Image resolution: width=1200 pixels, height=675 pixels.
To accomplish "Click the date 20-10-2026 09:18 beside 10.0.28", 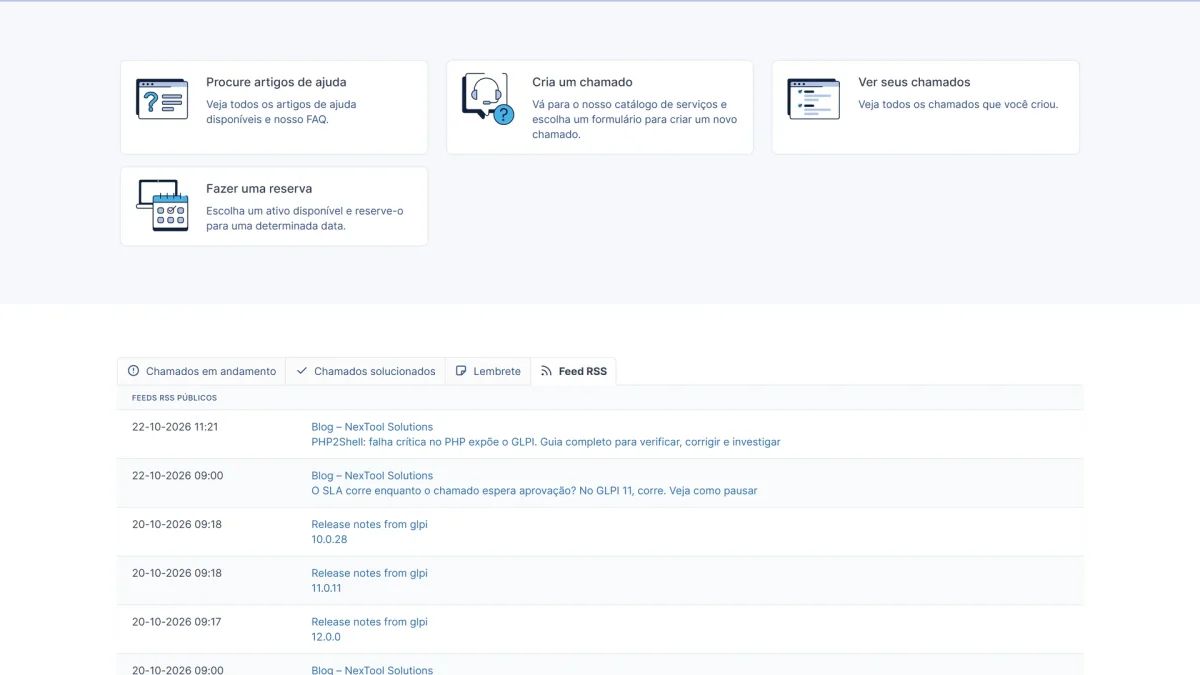I will pos(177,524).
